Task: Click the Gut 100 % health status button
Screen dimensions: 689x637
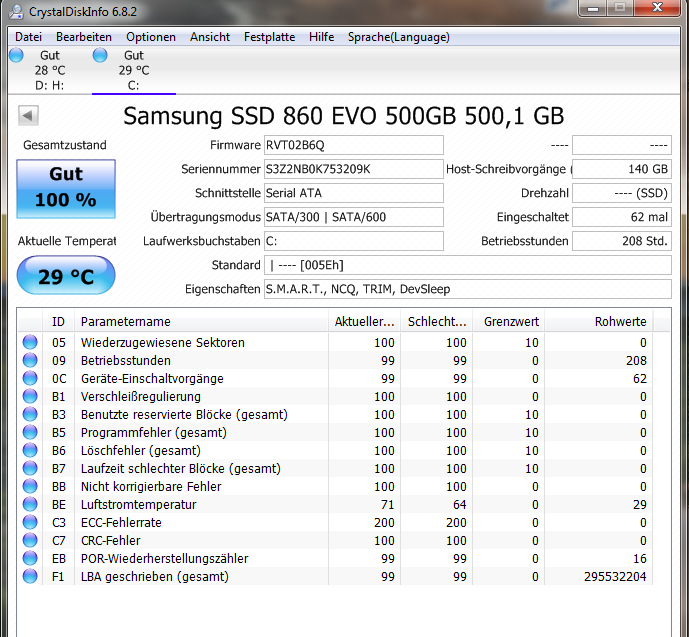Action: pyautogui.click(x=66, y=188)
